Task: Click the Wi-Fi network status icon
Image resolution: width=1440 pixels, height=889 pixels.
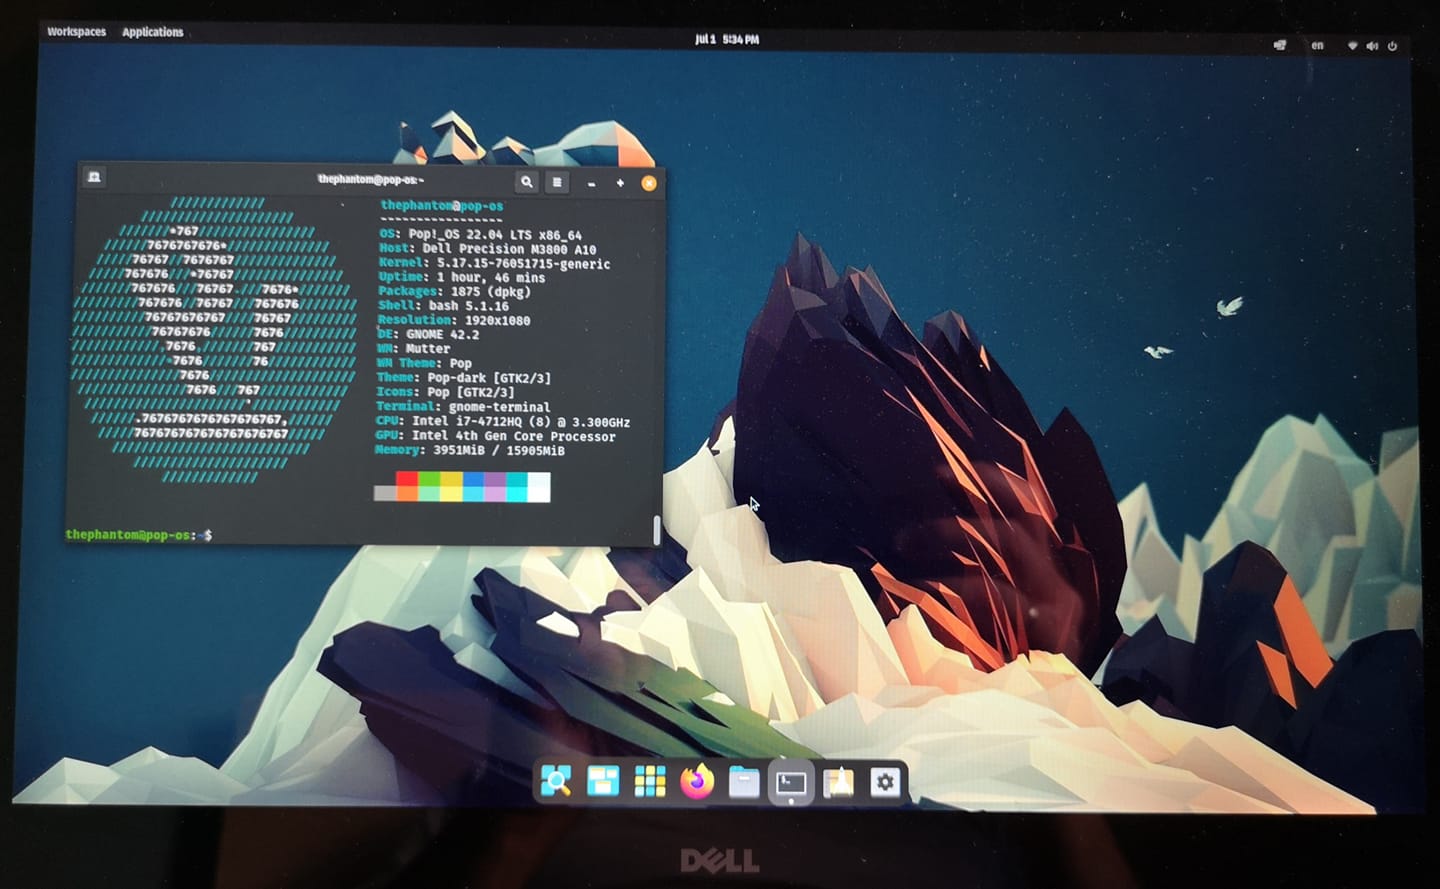Action: [1352, 46]
